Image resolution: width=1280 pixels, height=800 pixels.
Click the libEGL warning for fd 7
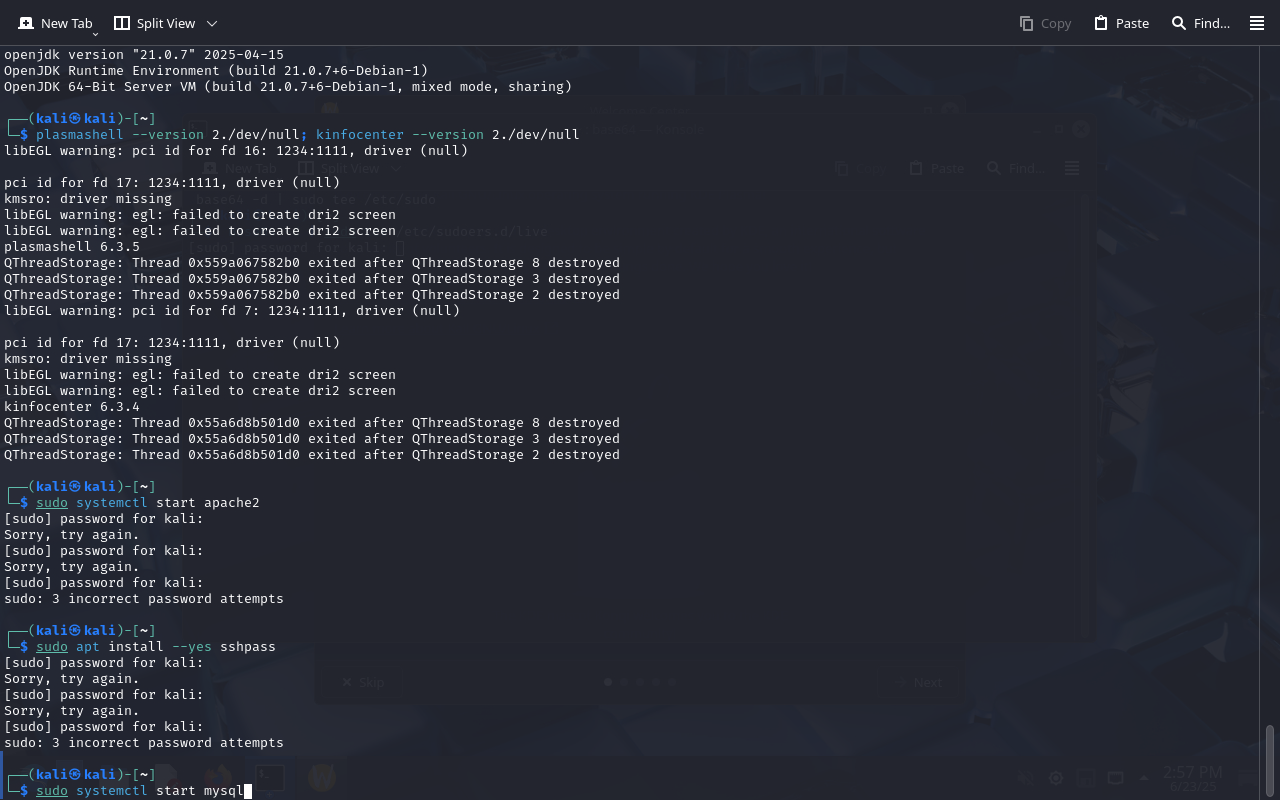point(232,311)
